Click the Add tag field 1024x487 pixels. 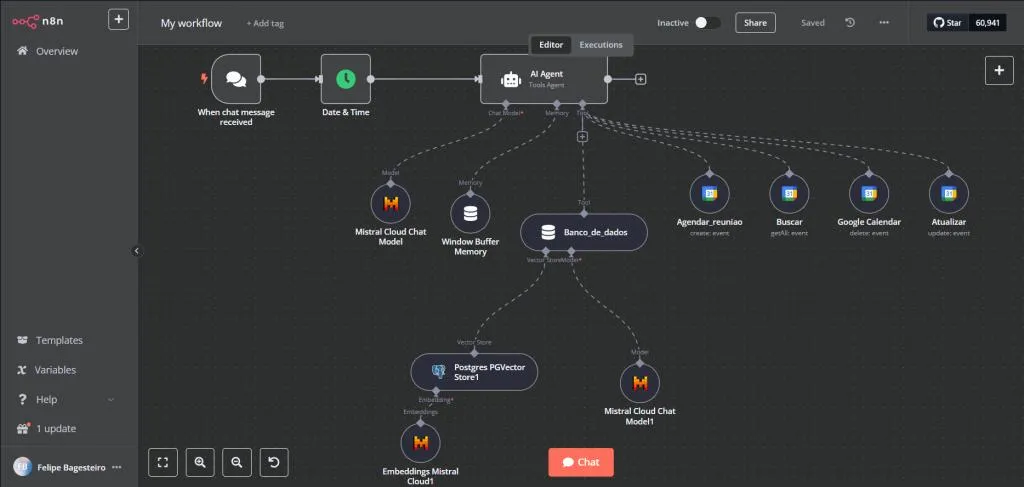click(265, 23)
